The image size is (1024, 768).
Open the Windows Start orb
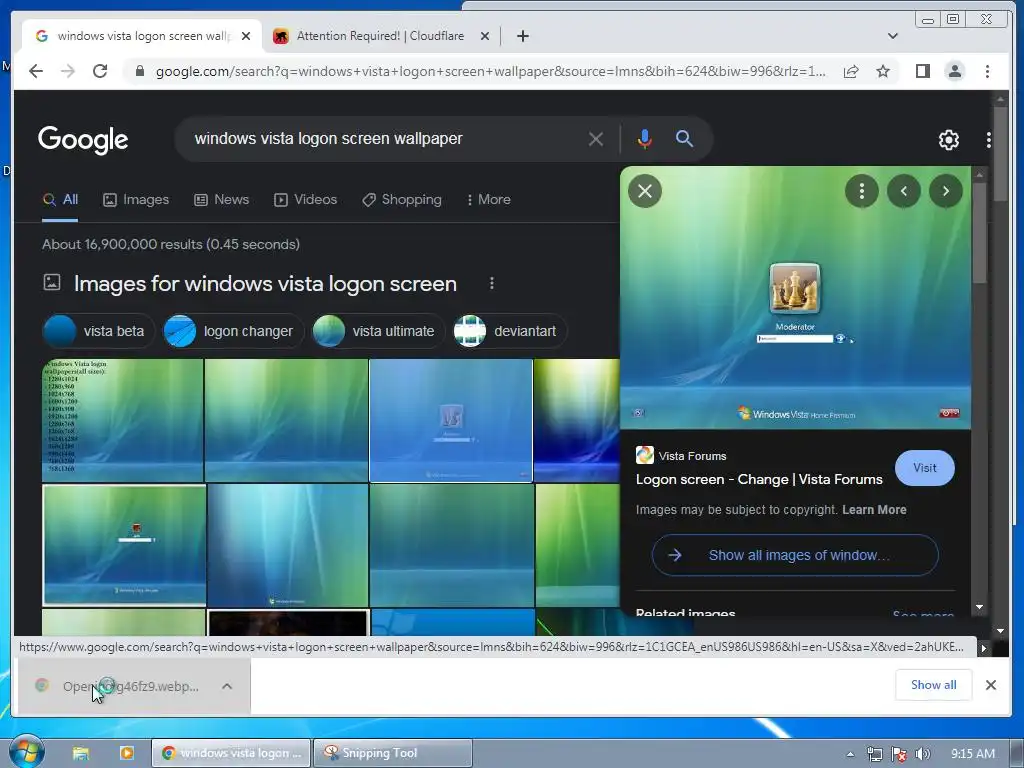pyautogui.click(x=27, y=752)
